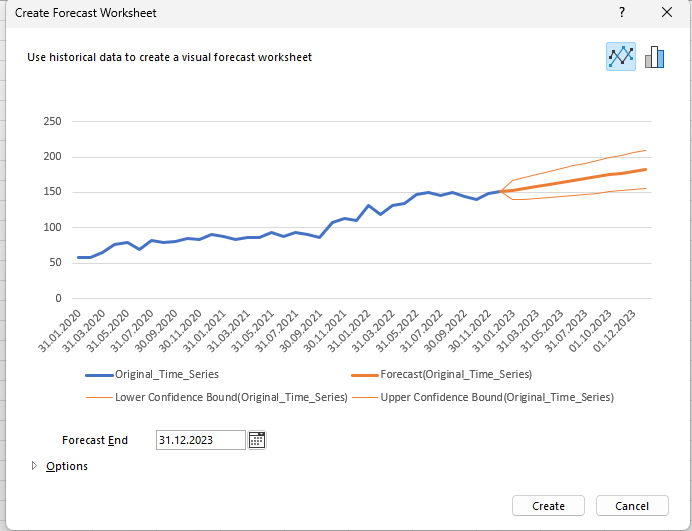The image size is (692, 531).
Task: Expand the Options disclosure triangle
Action: point(34,466)
